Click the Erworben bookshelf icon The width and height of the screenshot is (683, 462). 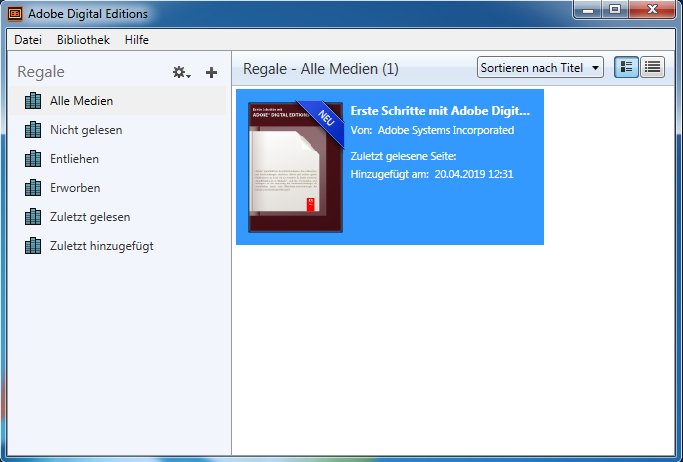pyautogui.click(x=33, y=188)
